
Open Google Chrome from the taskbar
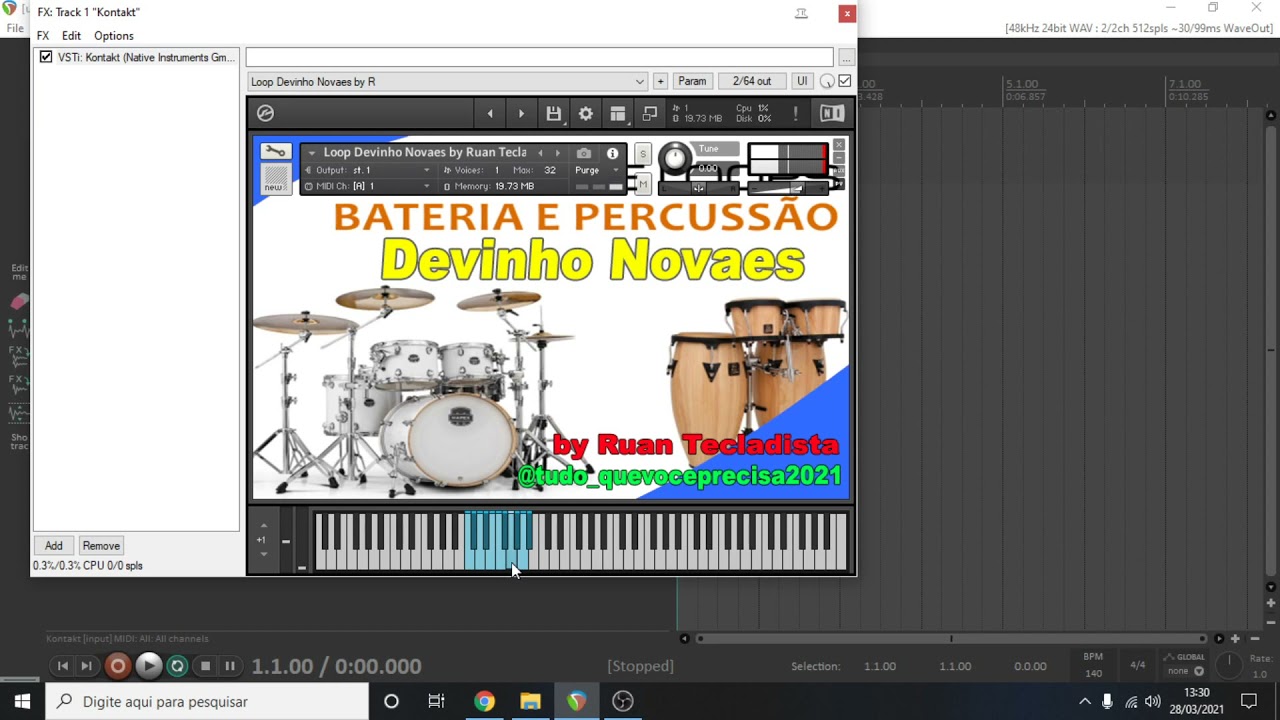click(x=484, y=701)
